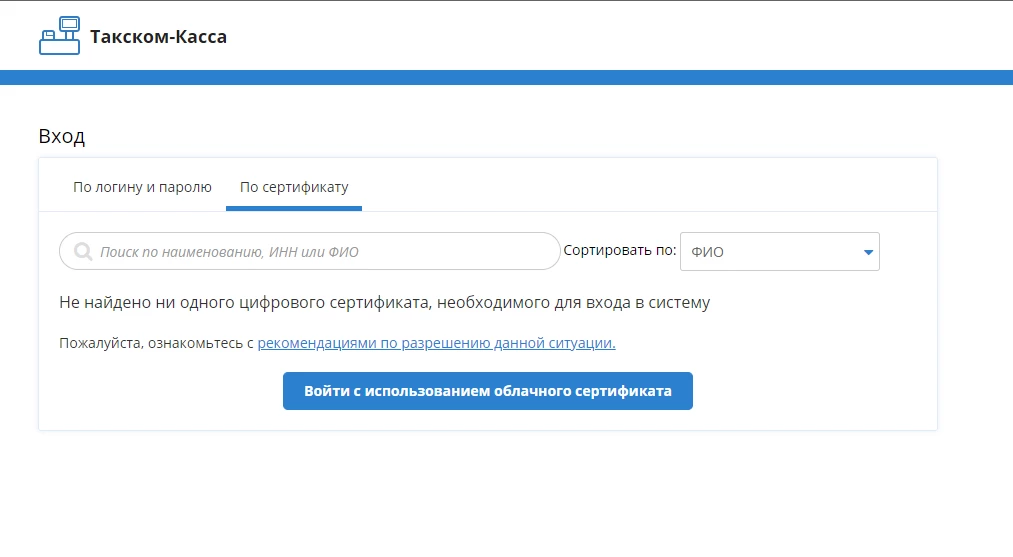Image resolution: width=1013 pixels, height=557 pixels.
Task: Click the Вход page heading
Action: 62,136
